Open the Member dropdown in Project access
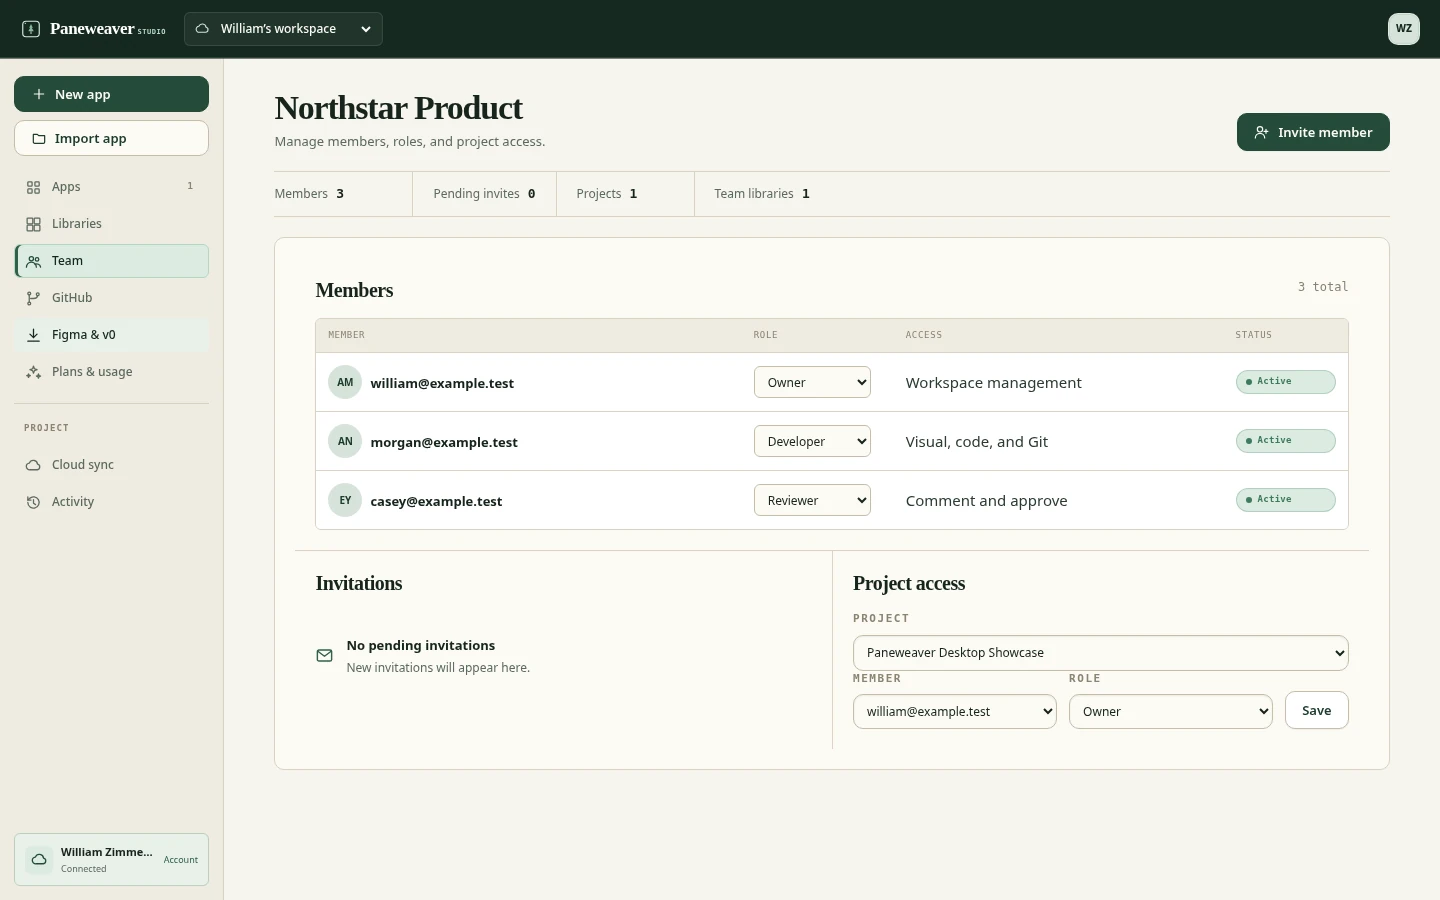Screen dimensions: 1440x900 (955, 712)
